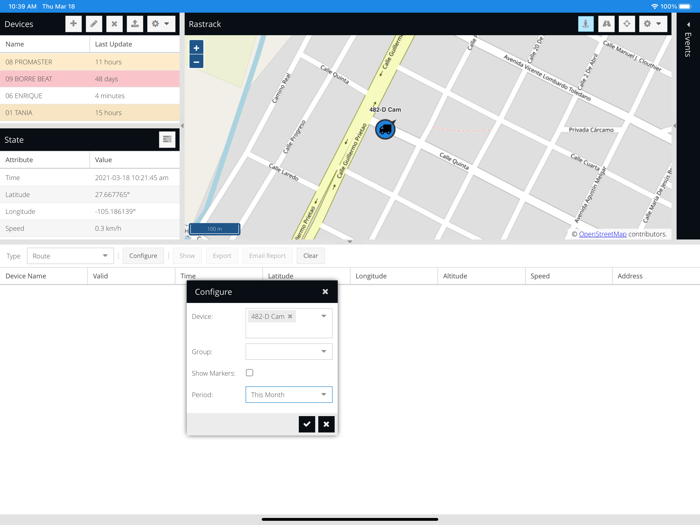Toggle the follow device icon in the Rastrack toolbar
Image resolution: width=700 pixels, height=525 pixels.
(586, 24)
